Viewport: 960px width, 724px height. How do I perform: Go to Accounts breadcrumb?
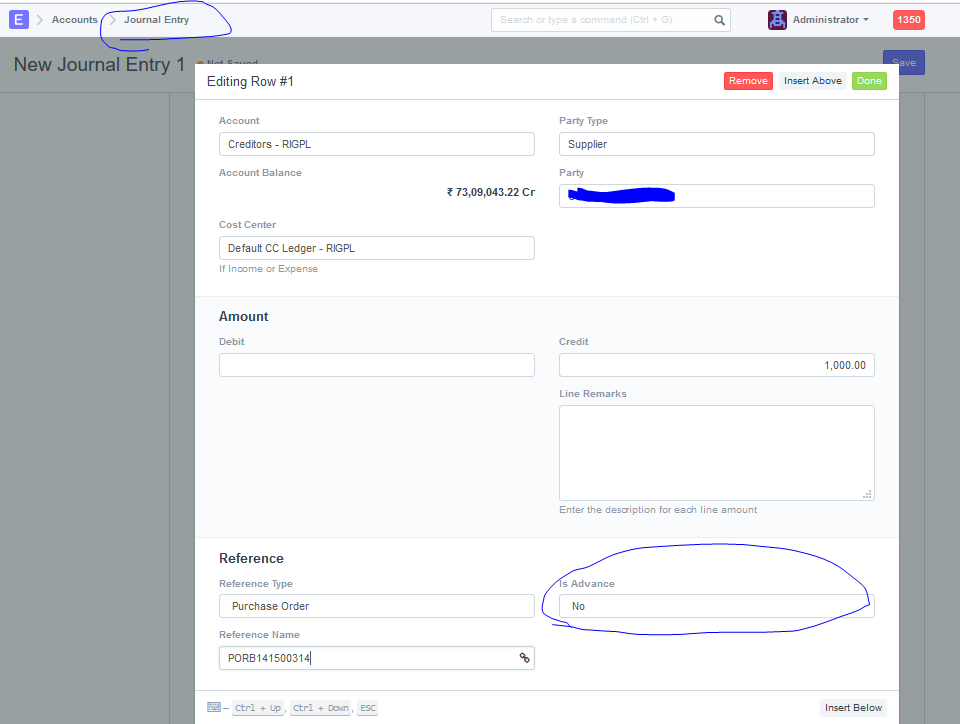(75, 20)
